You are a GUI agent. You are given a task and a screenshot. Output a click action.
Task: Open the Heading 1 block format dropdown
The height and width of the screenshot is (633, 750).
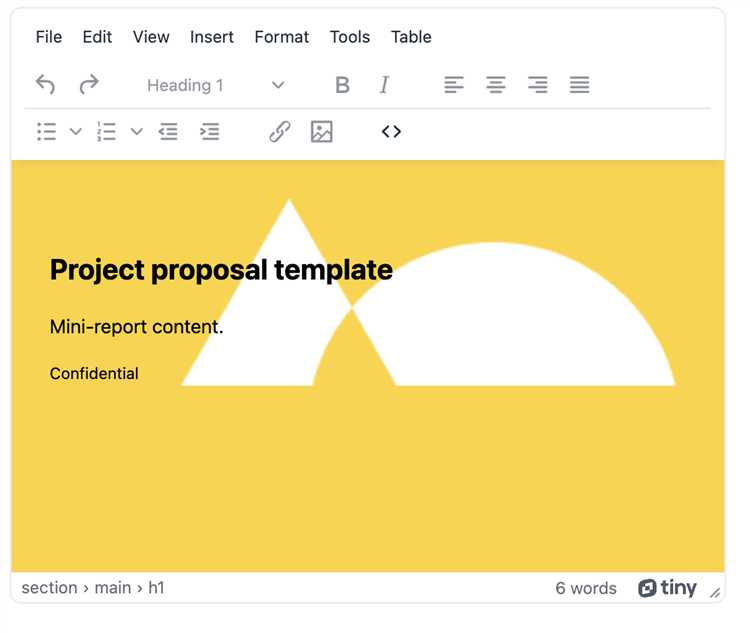point(215,85)
